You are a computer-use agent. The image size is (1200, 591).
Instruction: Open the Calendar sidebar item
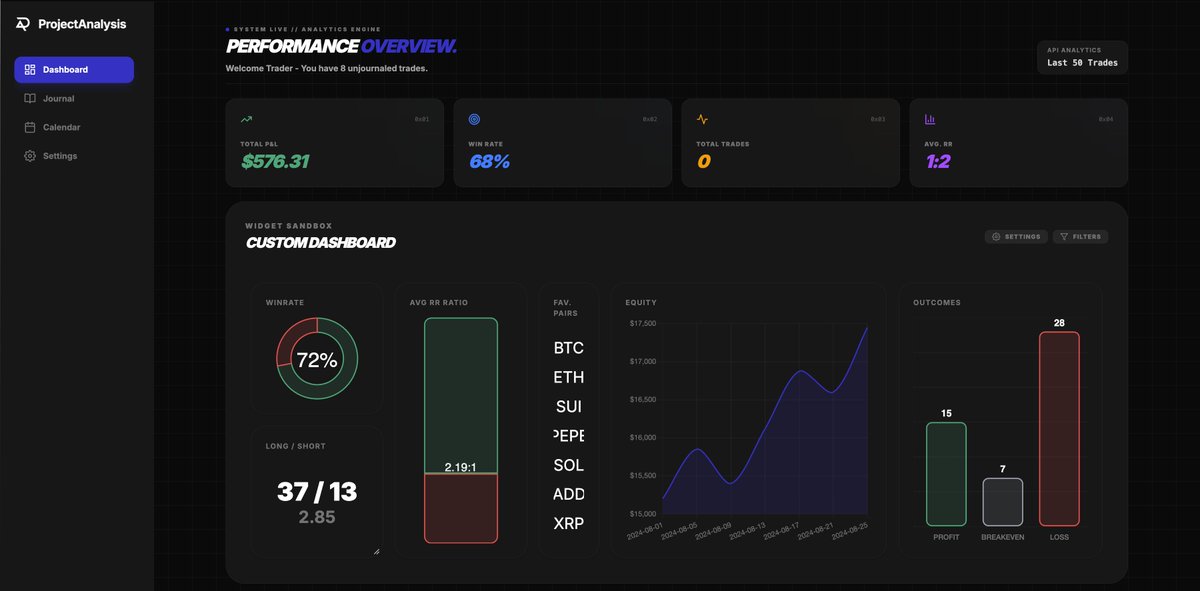[x=74, y=127]
